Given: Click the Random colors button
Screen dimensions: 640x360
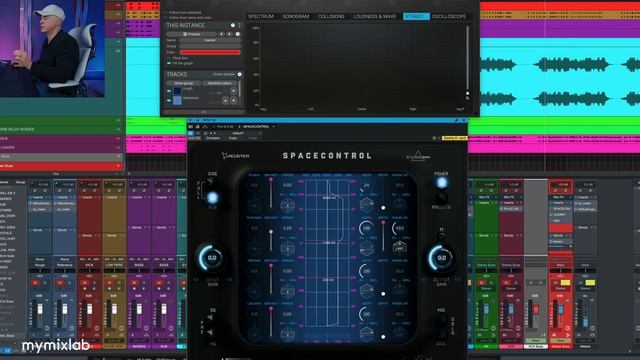Looking at the screenshot, I should point(220,83).
